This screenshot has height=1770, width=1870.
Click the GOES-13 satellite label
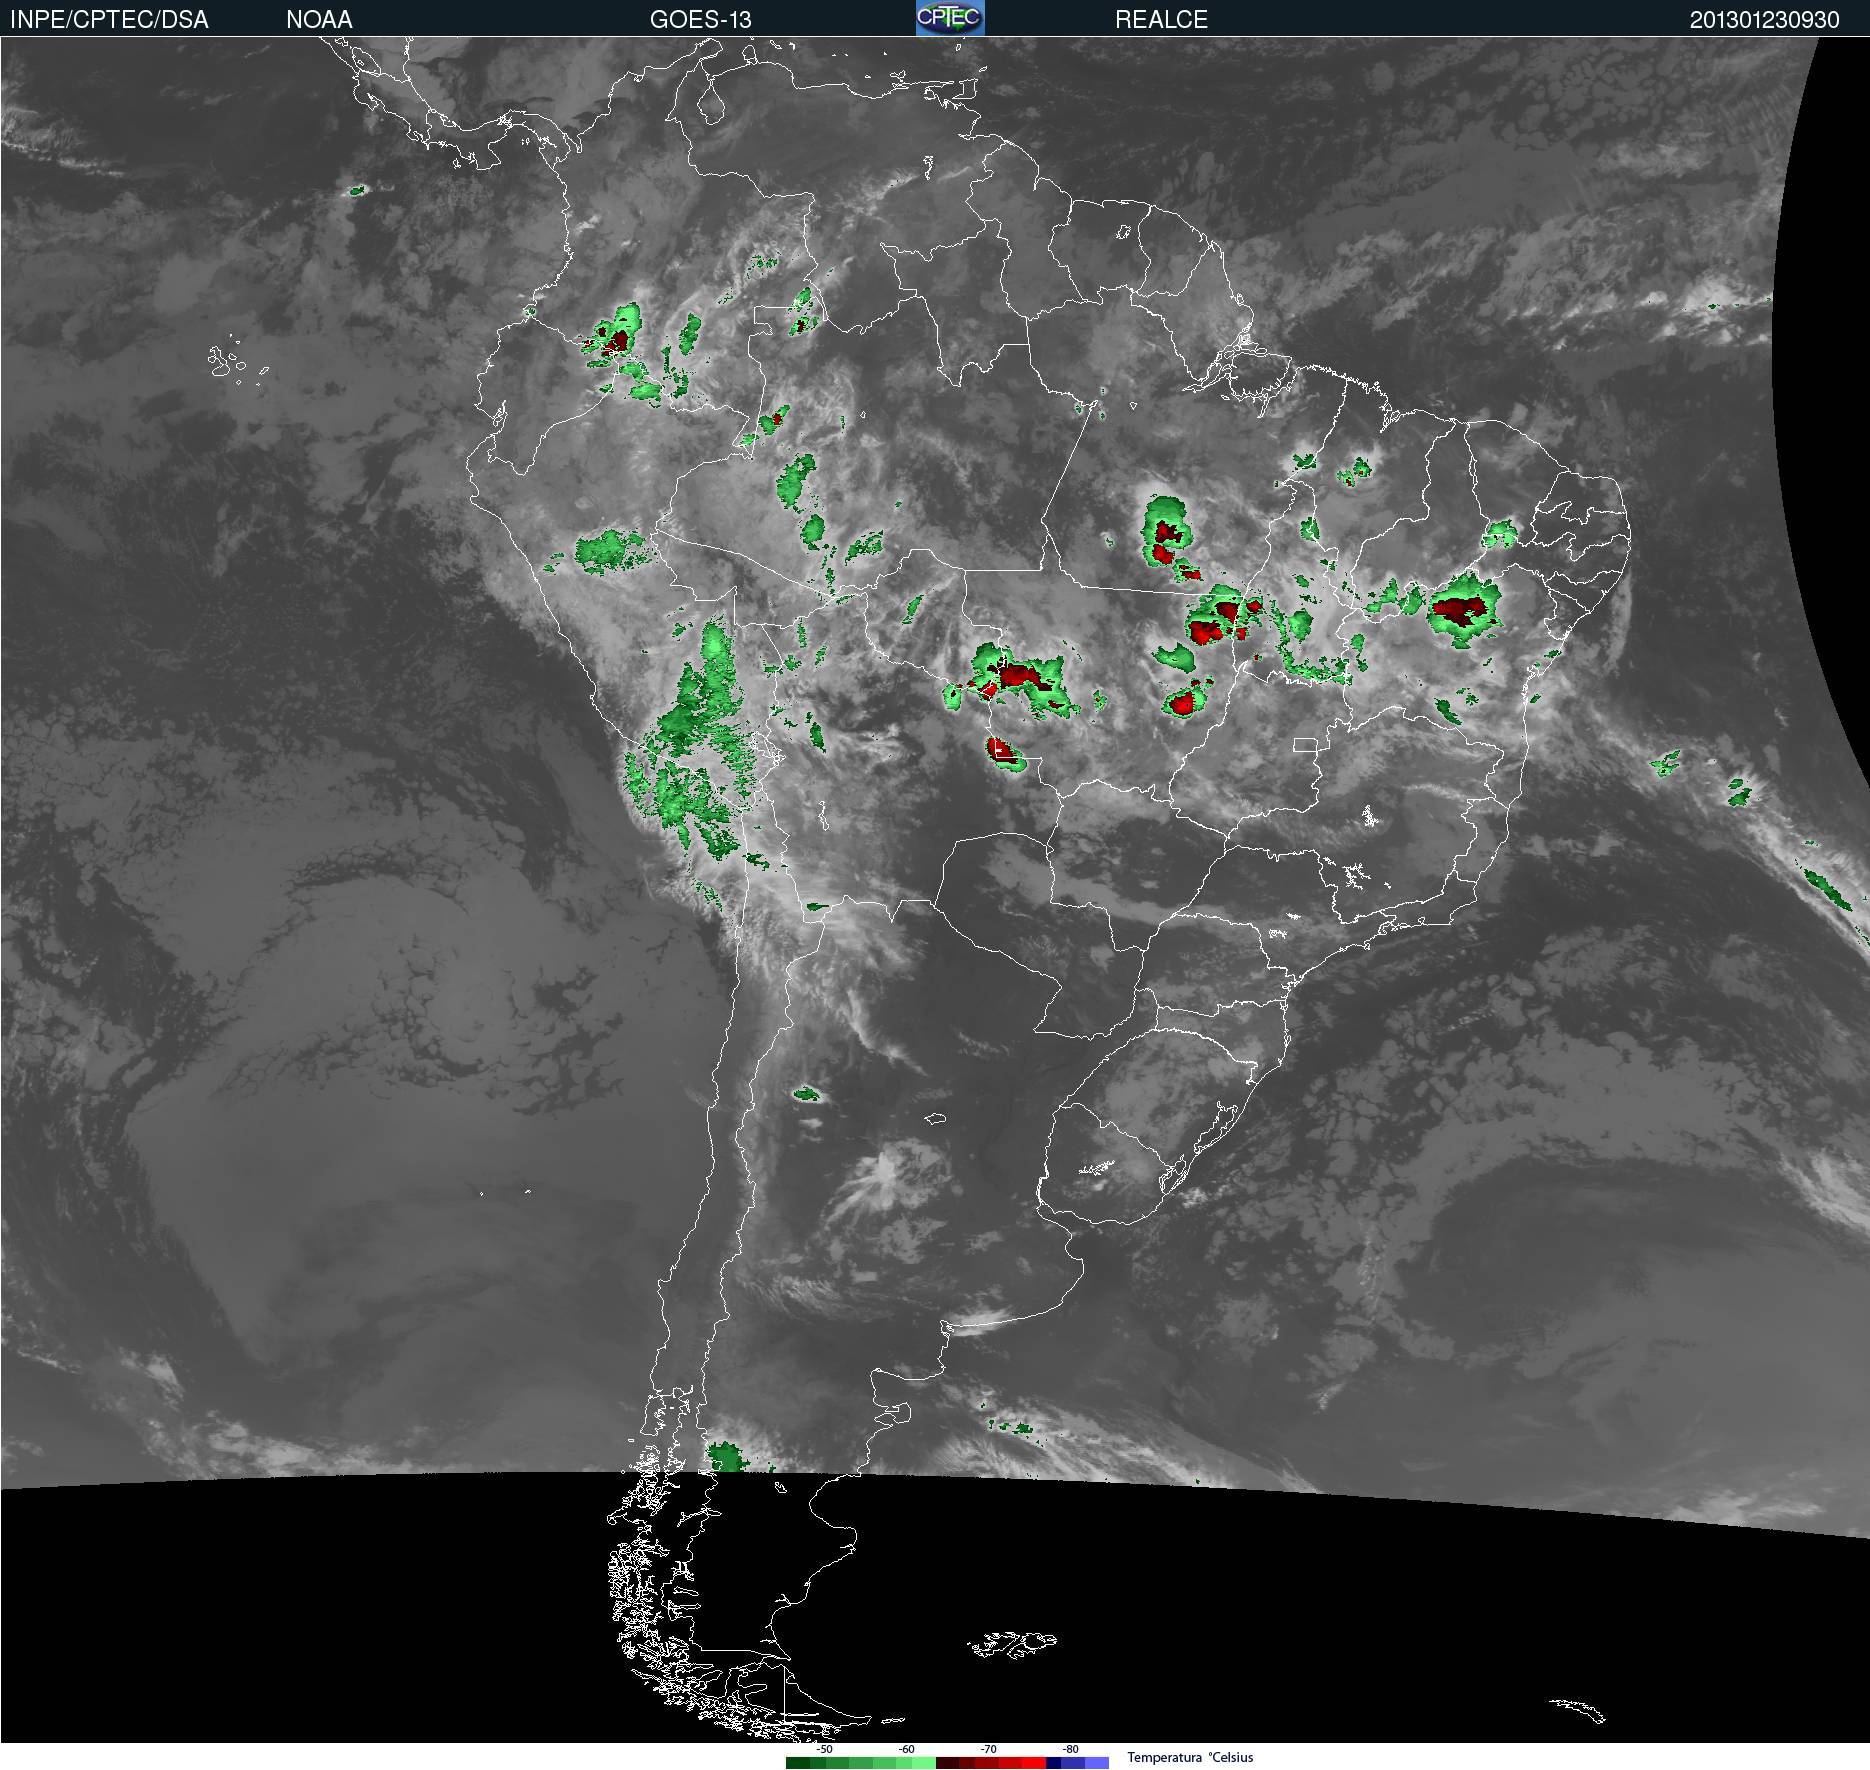(x=700, y=20)
